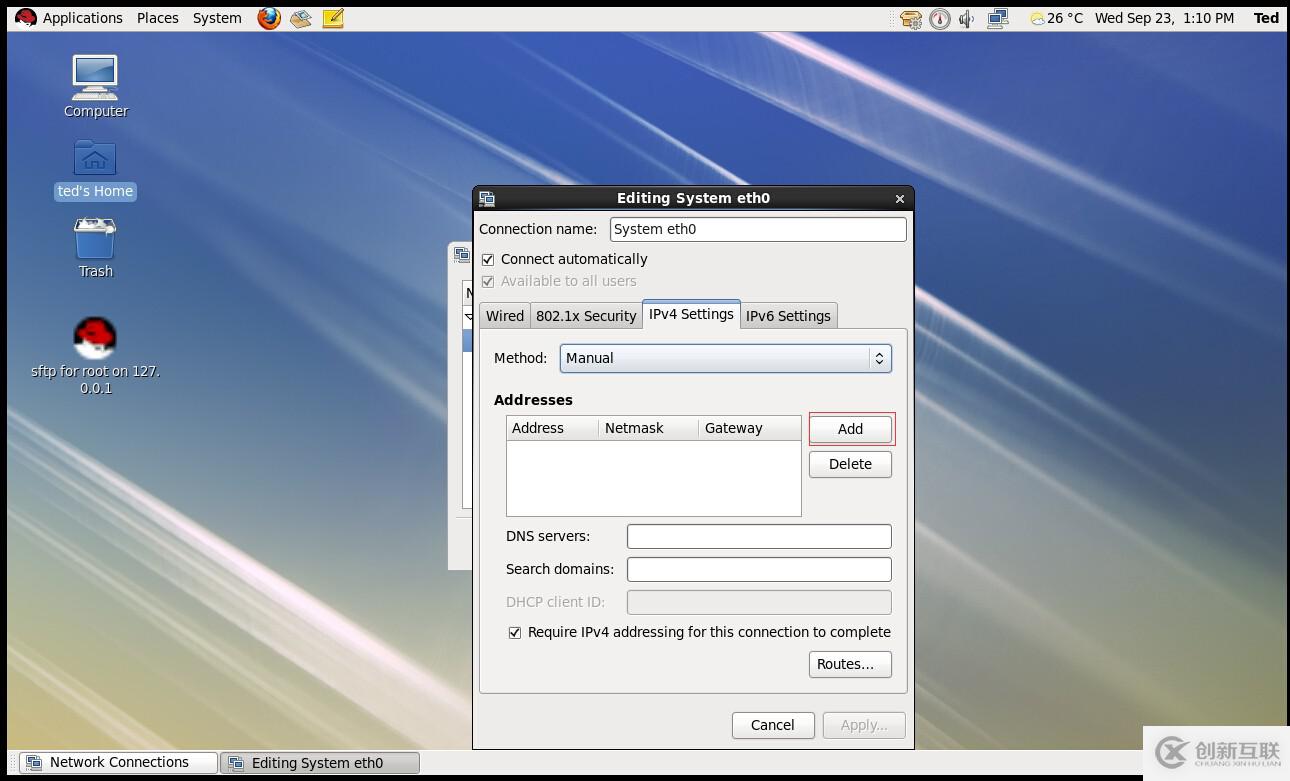Viewport: 1290px width, 781px height.
Task: Open the System menu
Action: 217,18
